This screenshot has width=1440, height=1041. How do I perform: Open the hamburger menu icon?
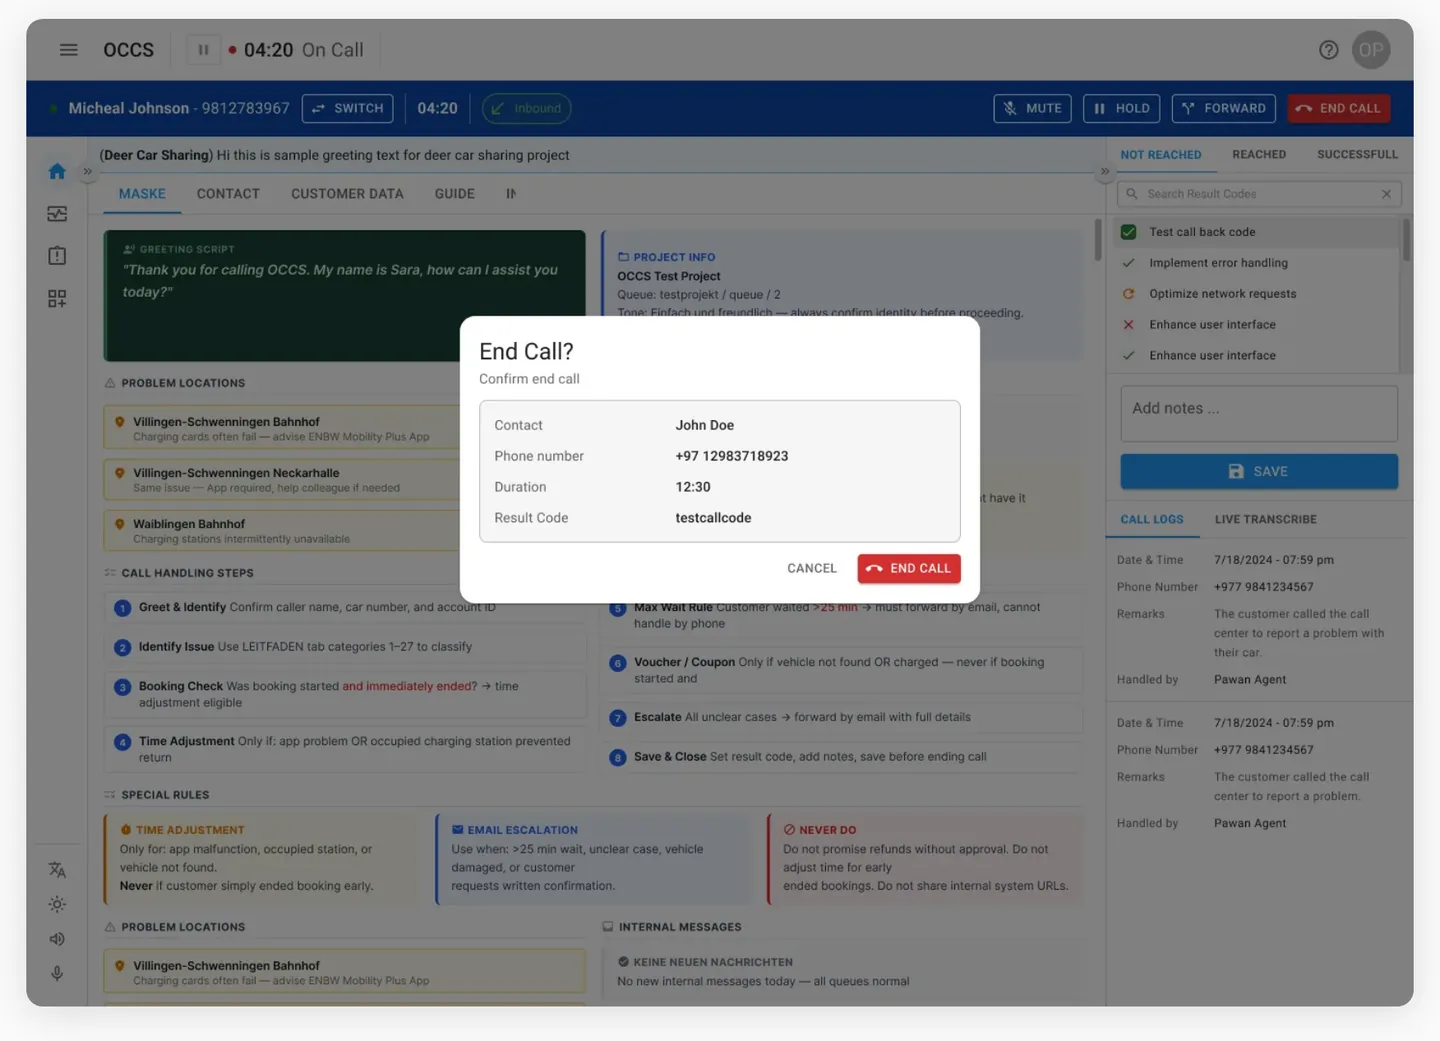(x=68, y=50)
